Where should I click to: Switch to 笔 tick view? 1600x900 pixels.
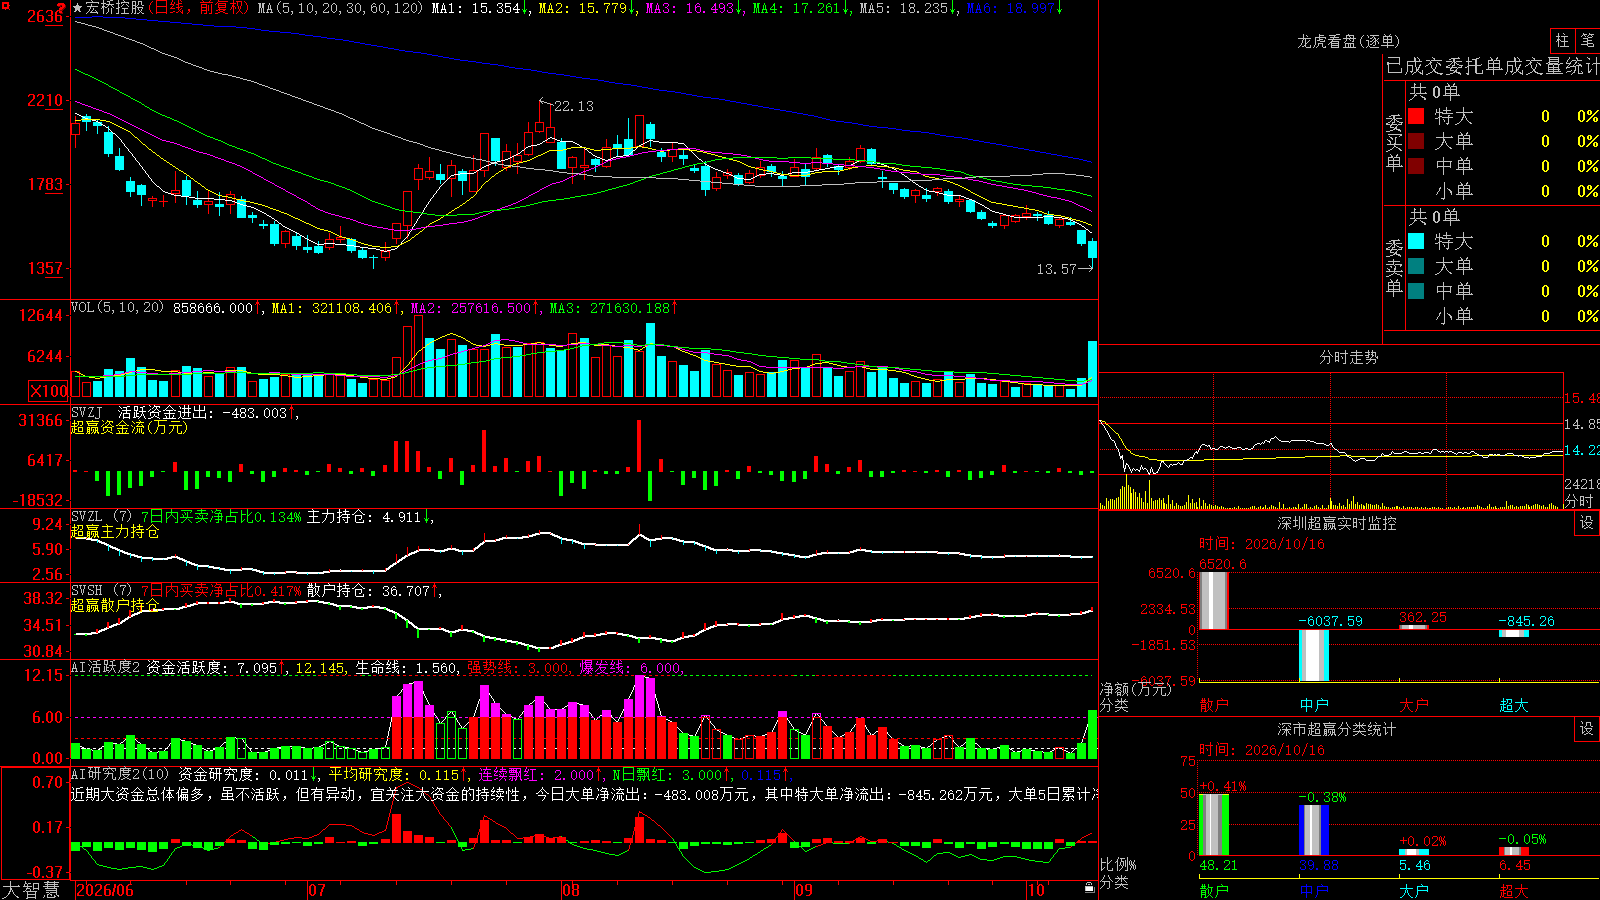[1587, 40]
